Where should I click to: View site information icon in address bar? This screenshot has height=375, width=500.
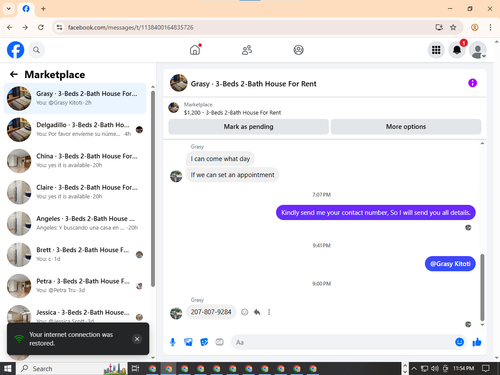click(59, 27)
